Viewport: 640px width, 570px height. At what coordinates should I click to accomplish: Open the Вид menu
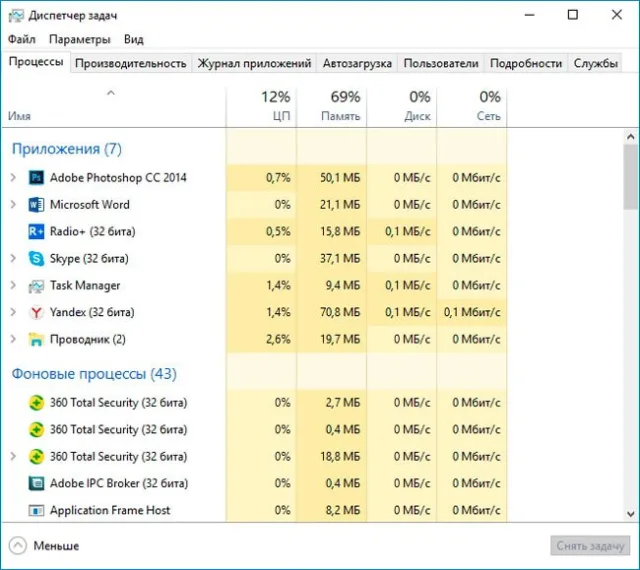coord(134,39)
